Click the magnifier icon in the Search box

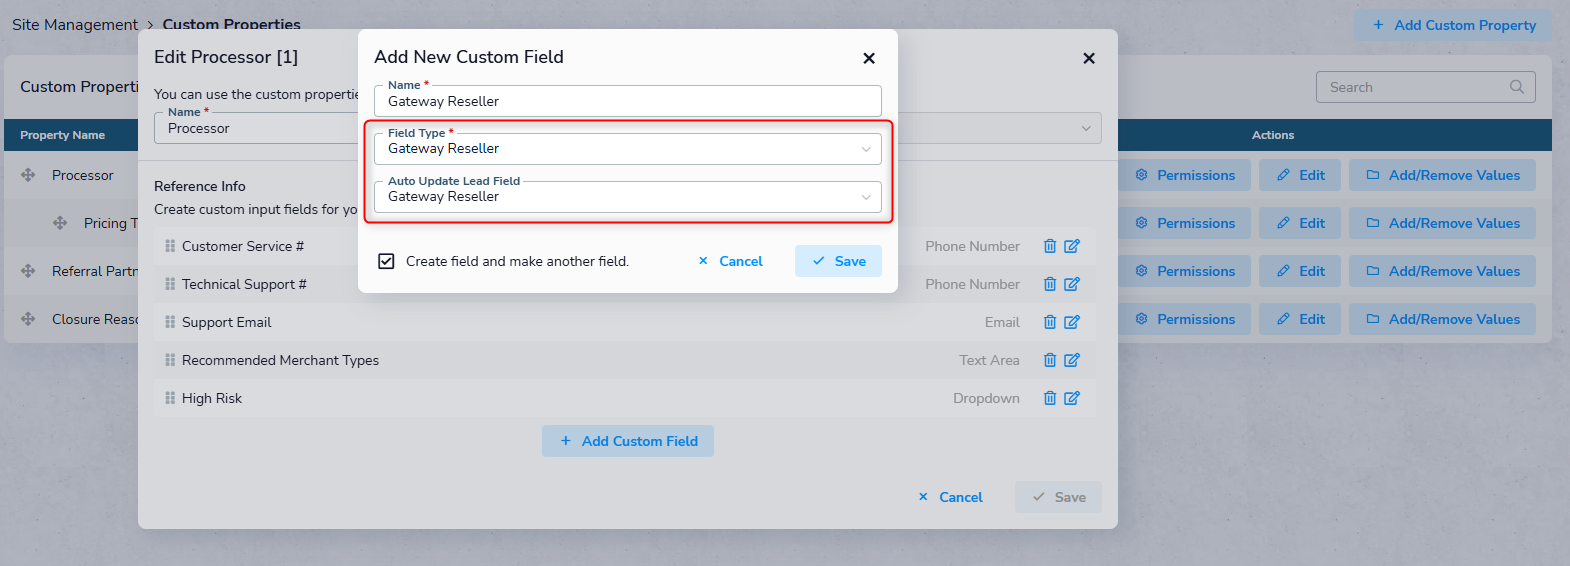[1516, 87]
